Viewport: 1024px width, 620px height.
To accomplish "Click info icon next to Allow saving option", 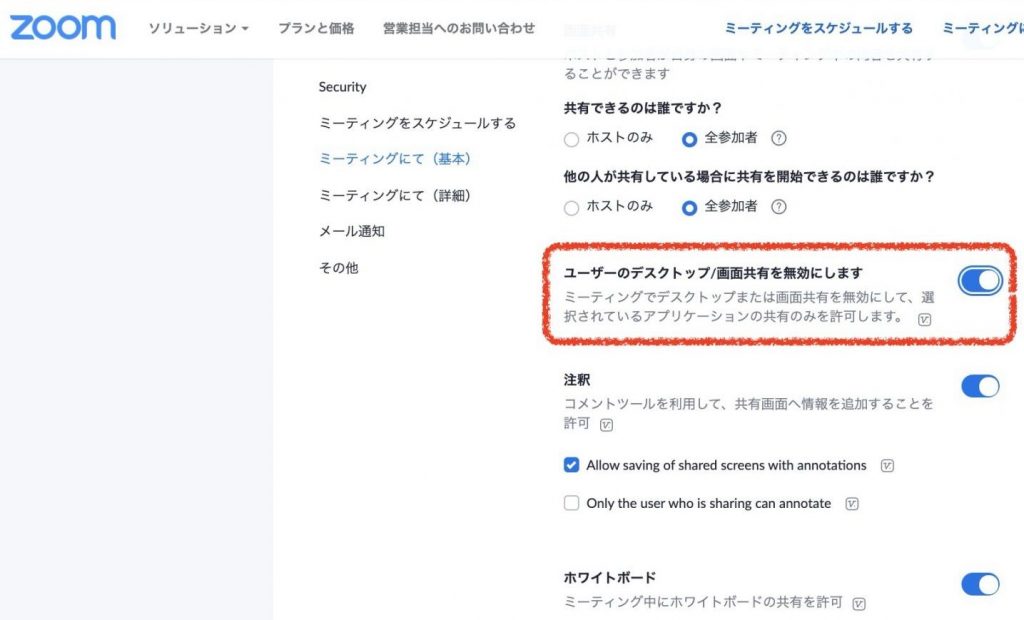I will click(x=886, y=466).
